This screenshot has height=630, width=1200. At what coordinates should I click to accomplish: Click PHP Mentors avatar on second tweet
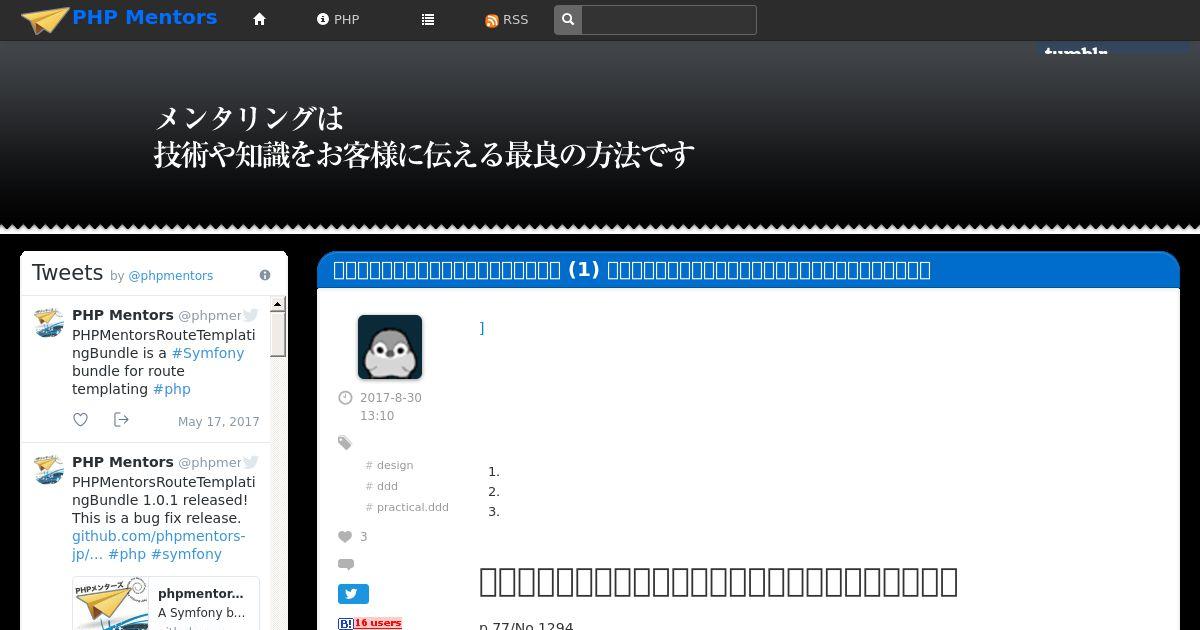tap(48, 469)
